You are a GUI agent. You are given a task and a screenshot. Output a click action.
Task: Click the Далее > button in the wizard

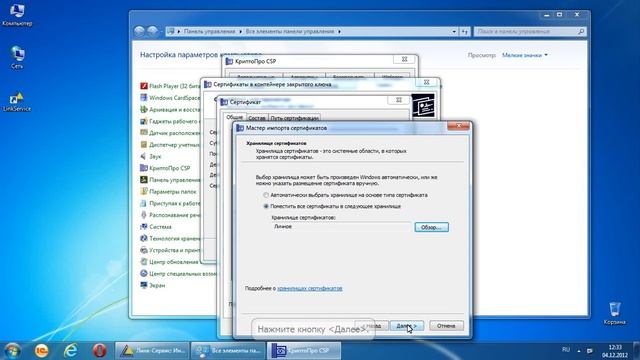click(407, 326)
